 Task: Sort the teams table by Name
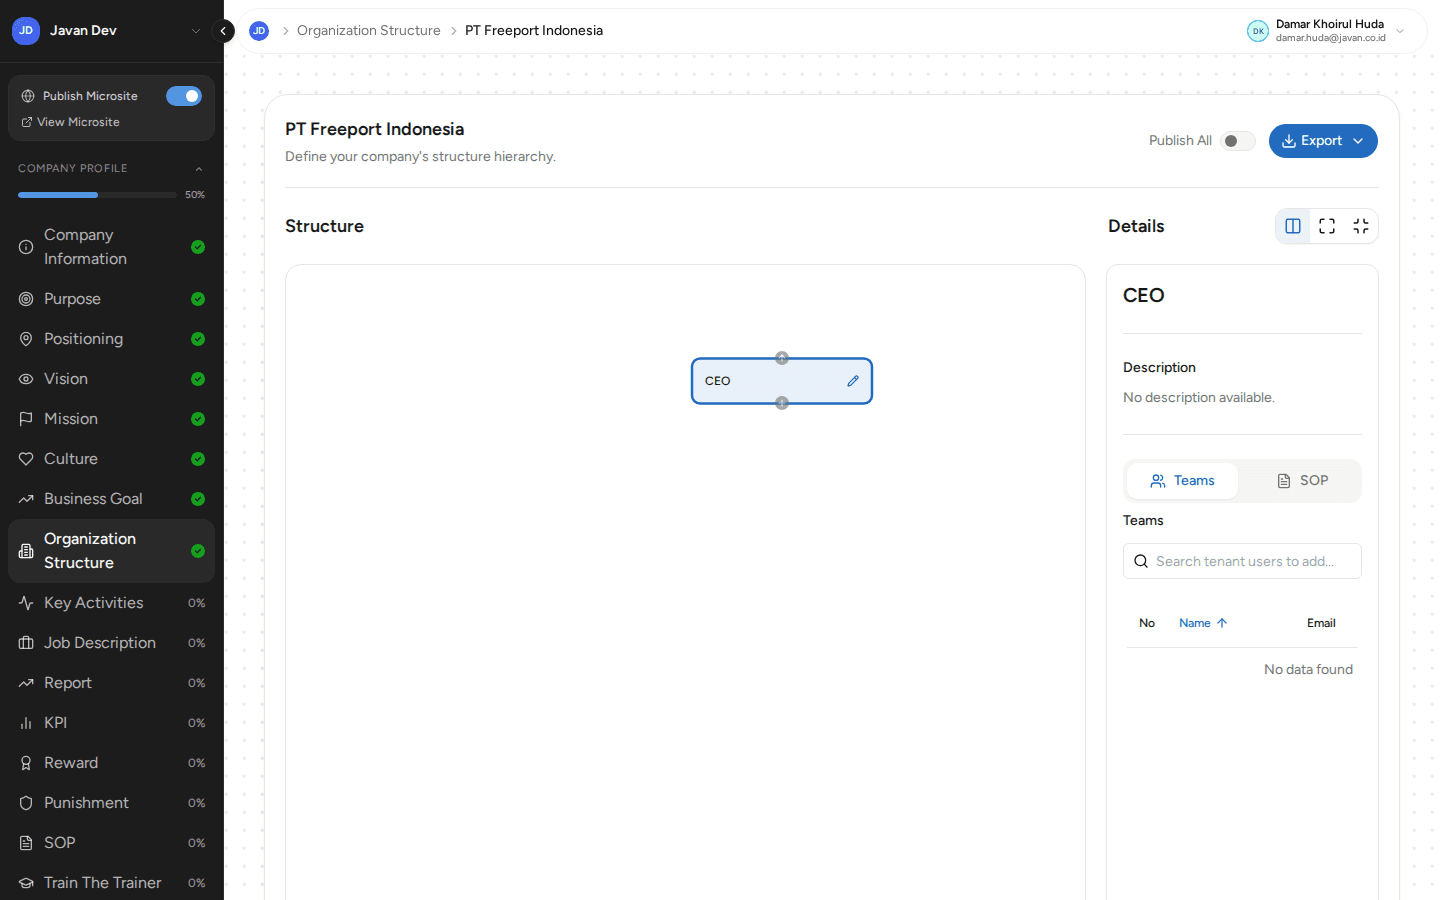coord(1203,623)
